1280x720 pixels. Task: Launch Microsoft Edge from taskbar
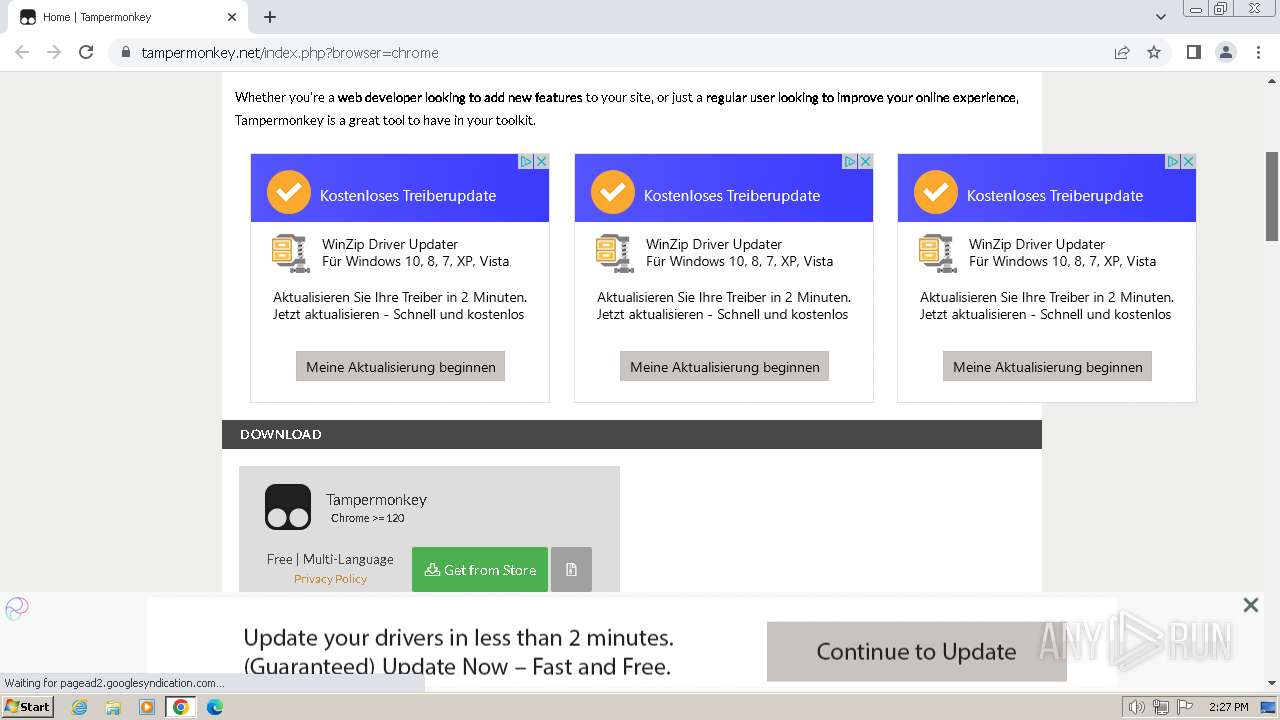[x=215, y=707]
